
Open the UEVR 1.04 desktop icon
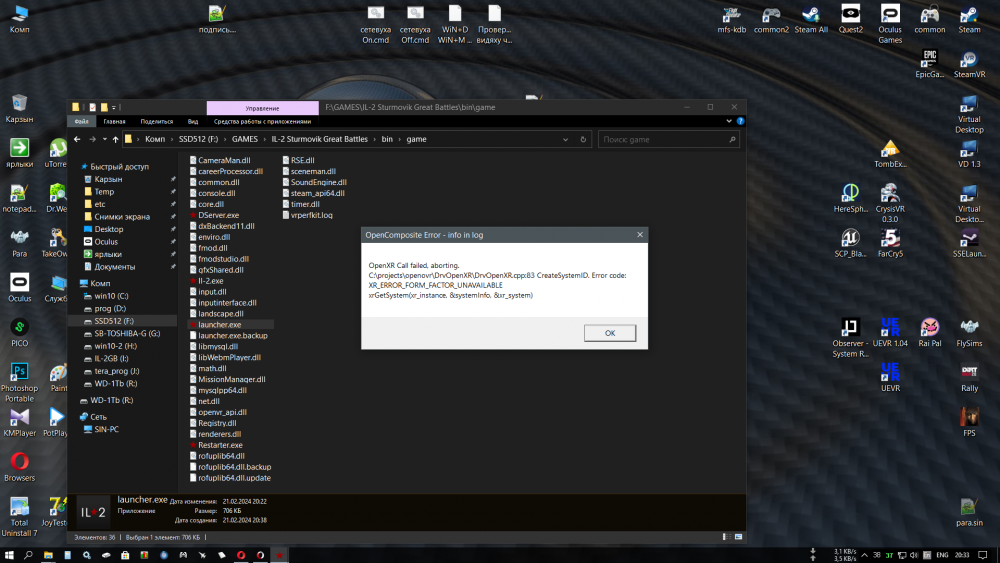pyautogui.click(x=890, y=333)
